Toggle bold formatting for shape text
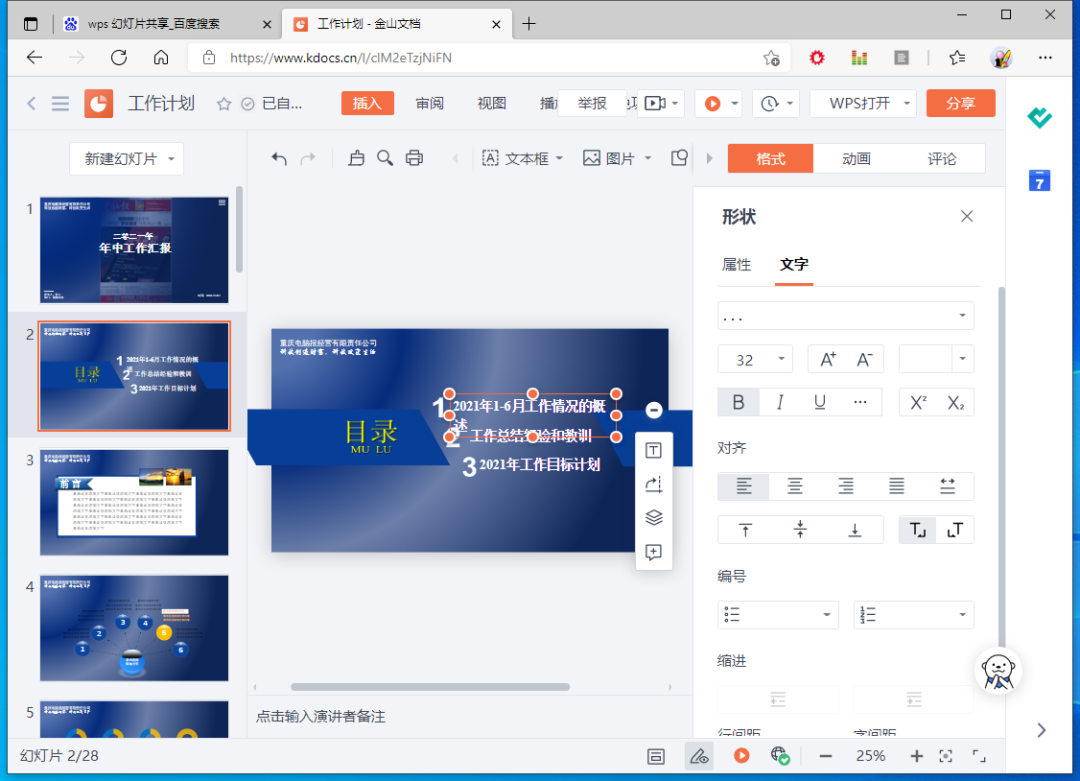This screenshot has width=1080, height=781. click(x=738, y=401)
